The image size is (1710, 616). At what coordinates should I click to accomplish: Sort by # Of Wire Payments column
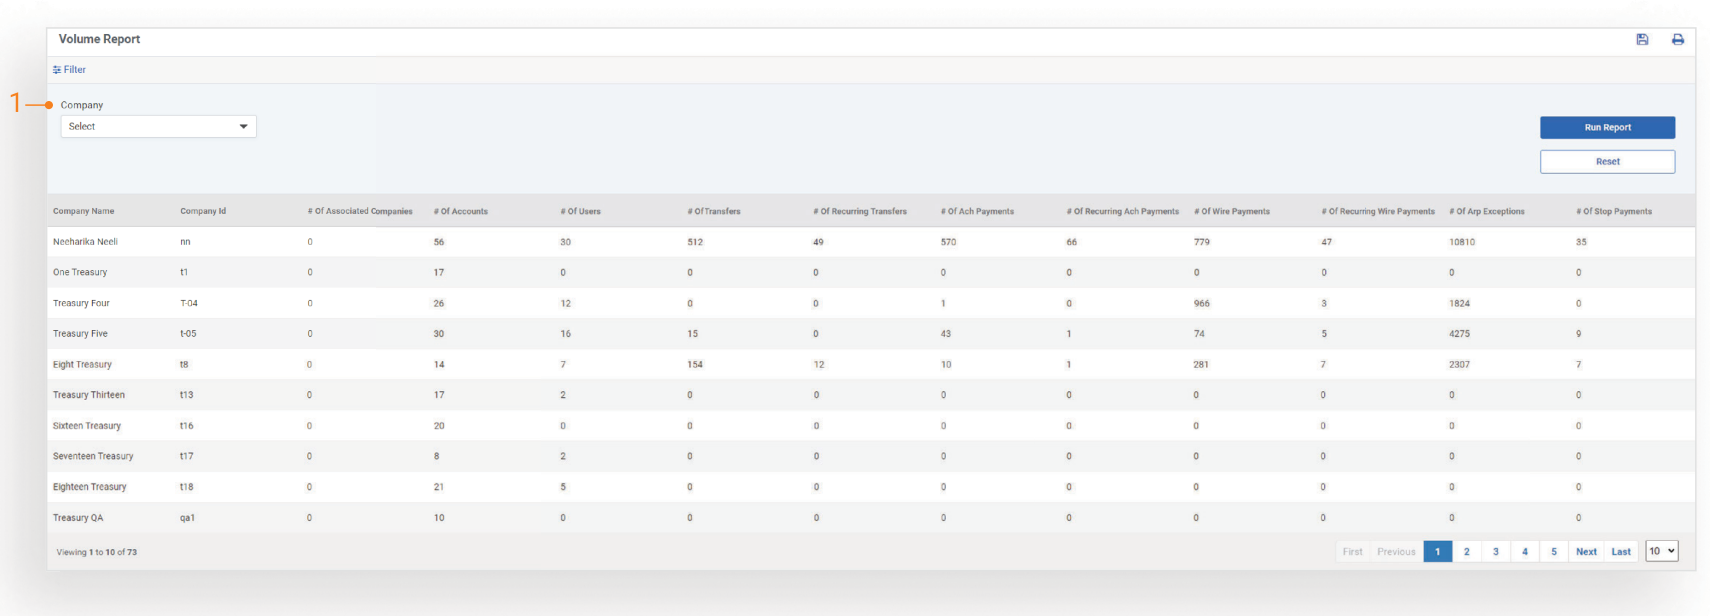(1232, 212)
